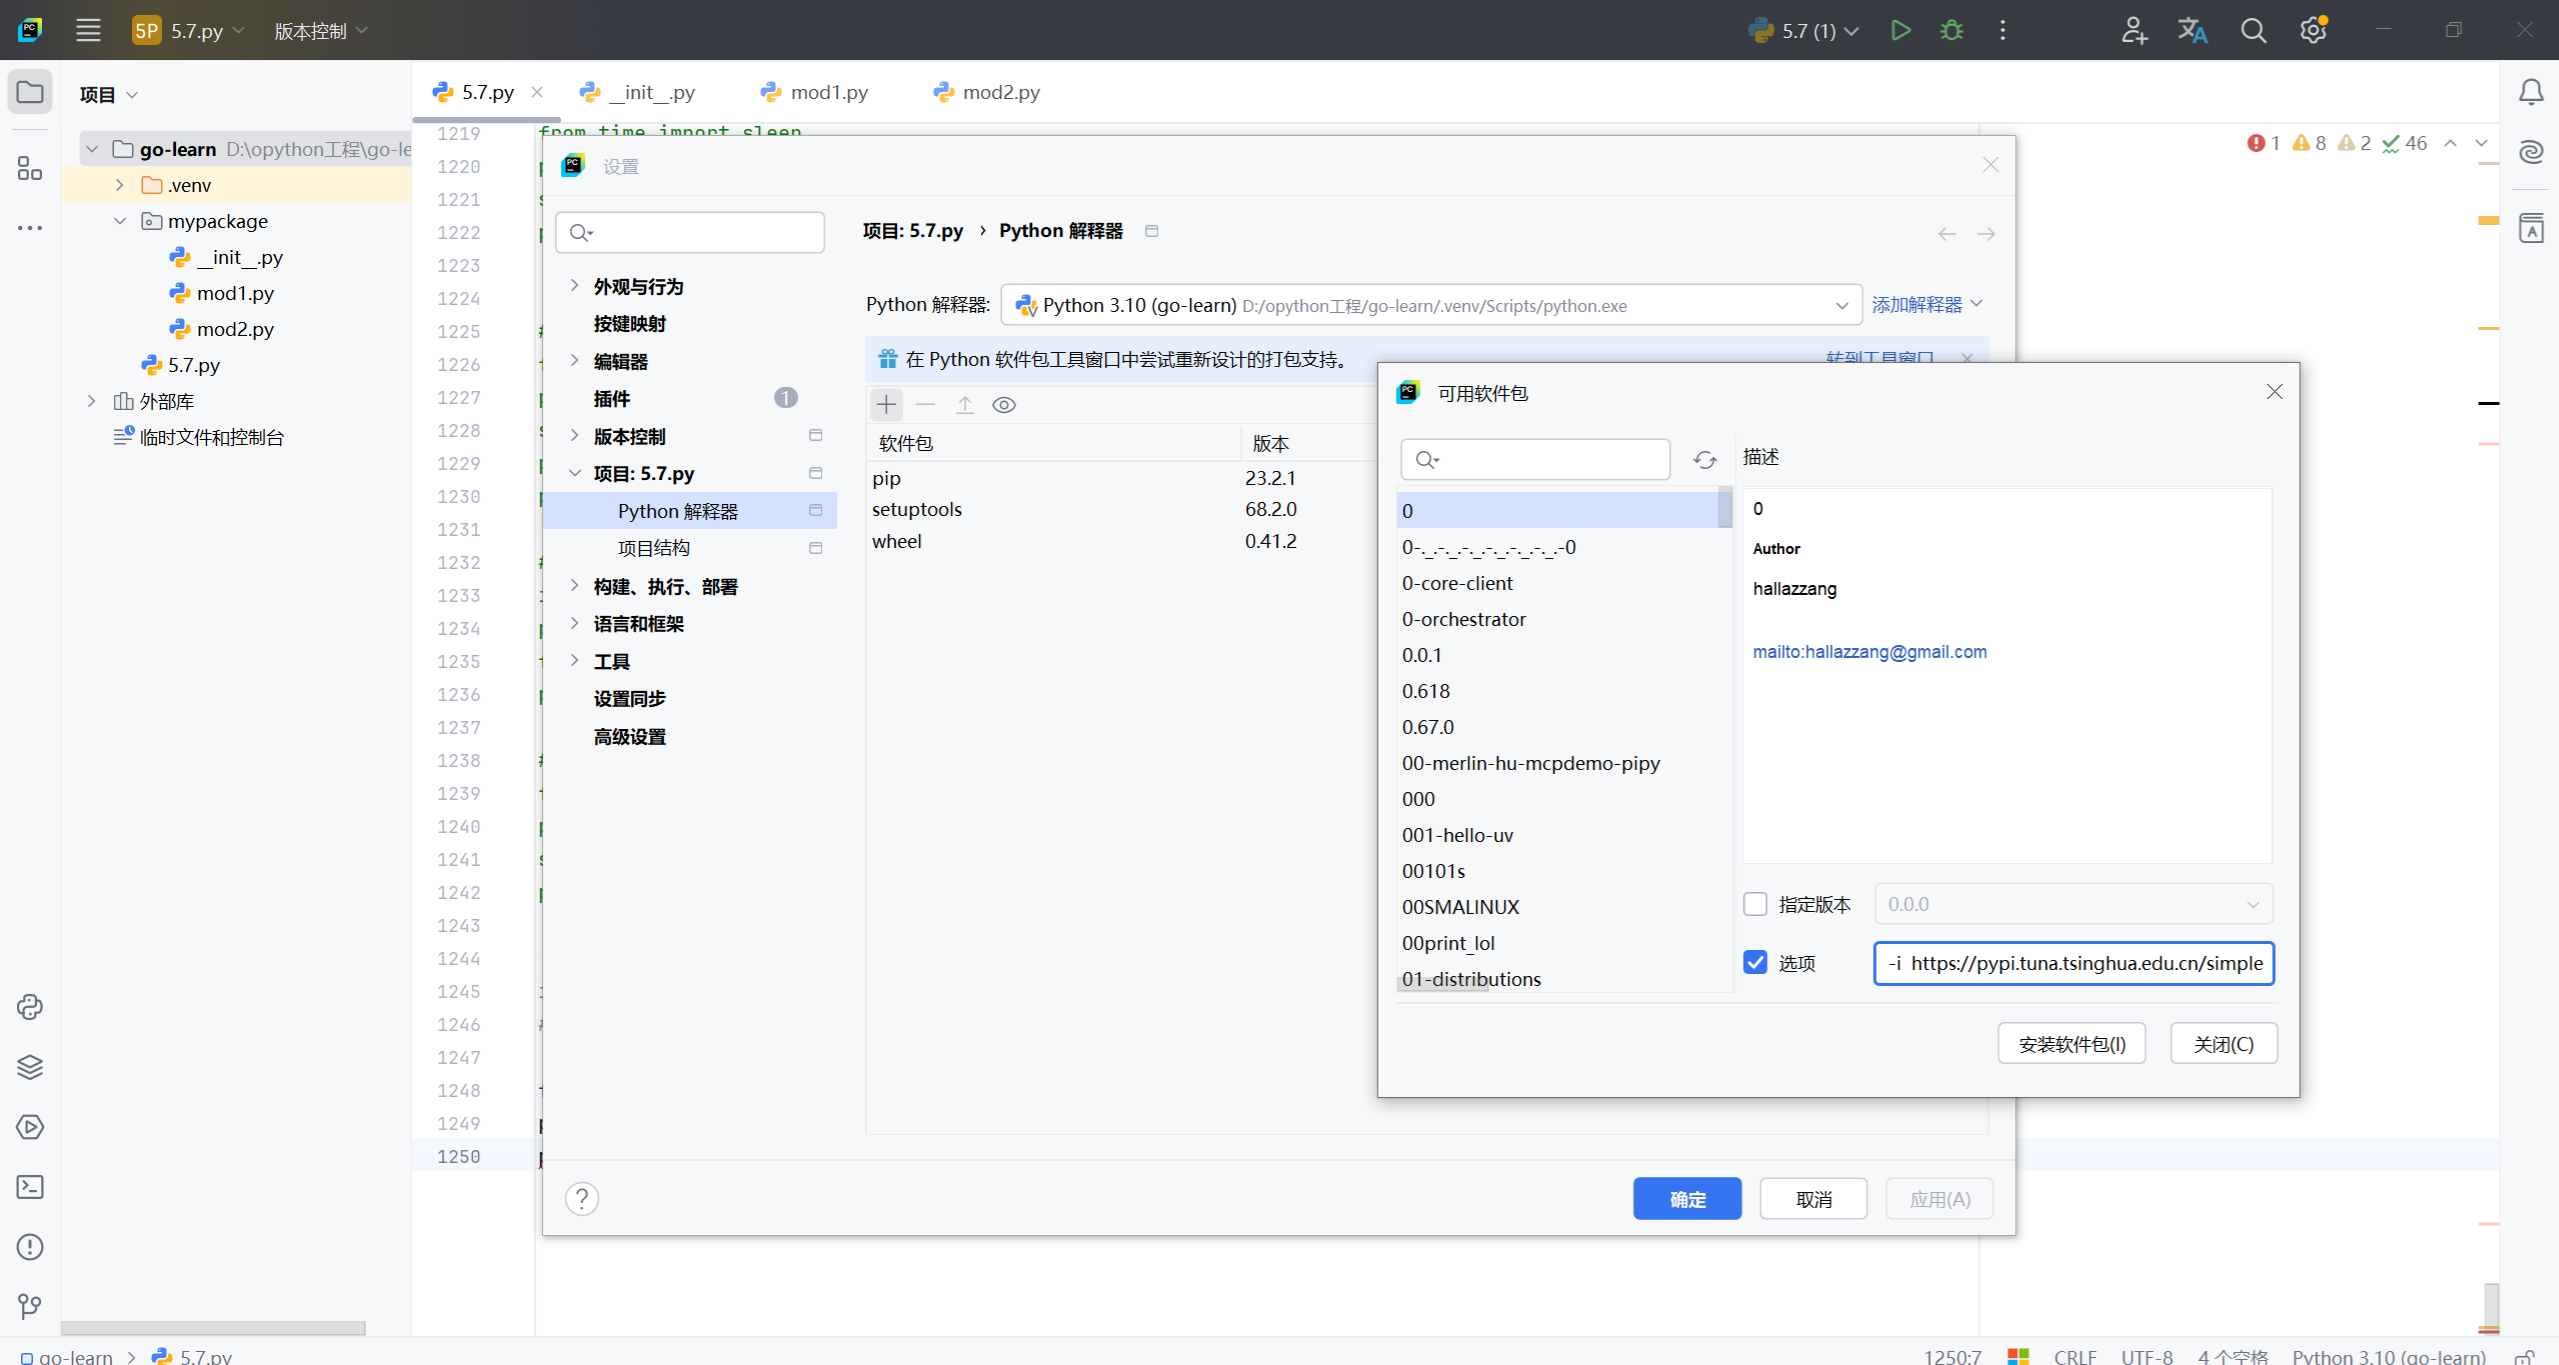Collapse the 项目: 5.7.py settings node

[575, 473]
